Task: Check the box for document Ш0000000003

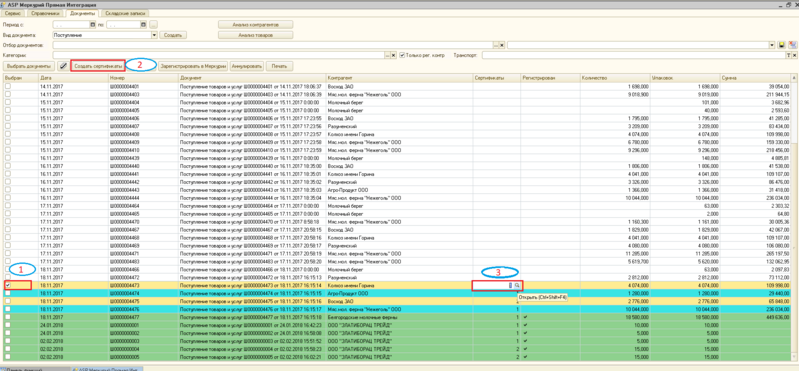Action: pos(8,340)
